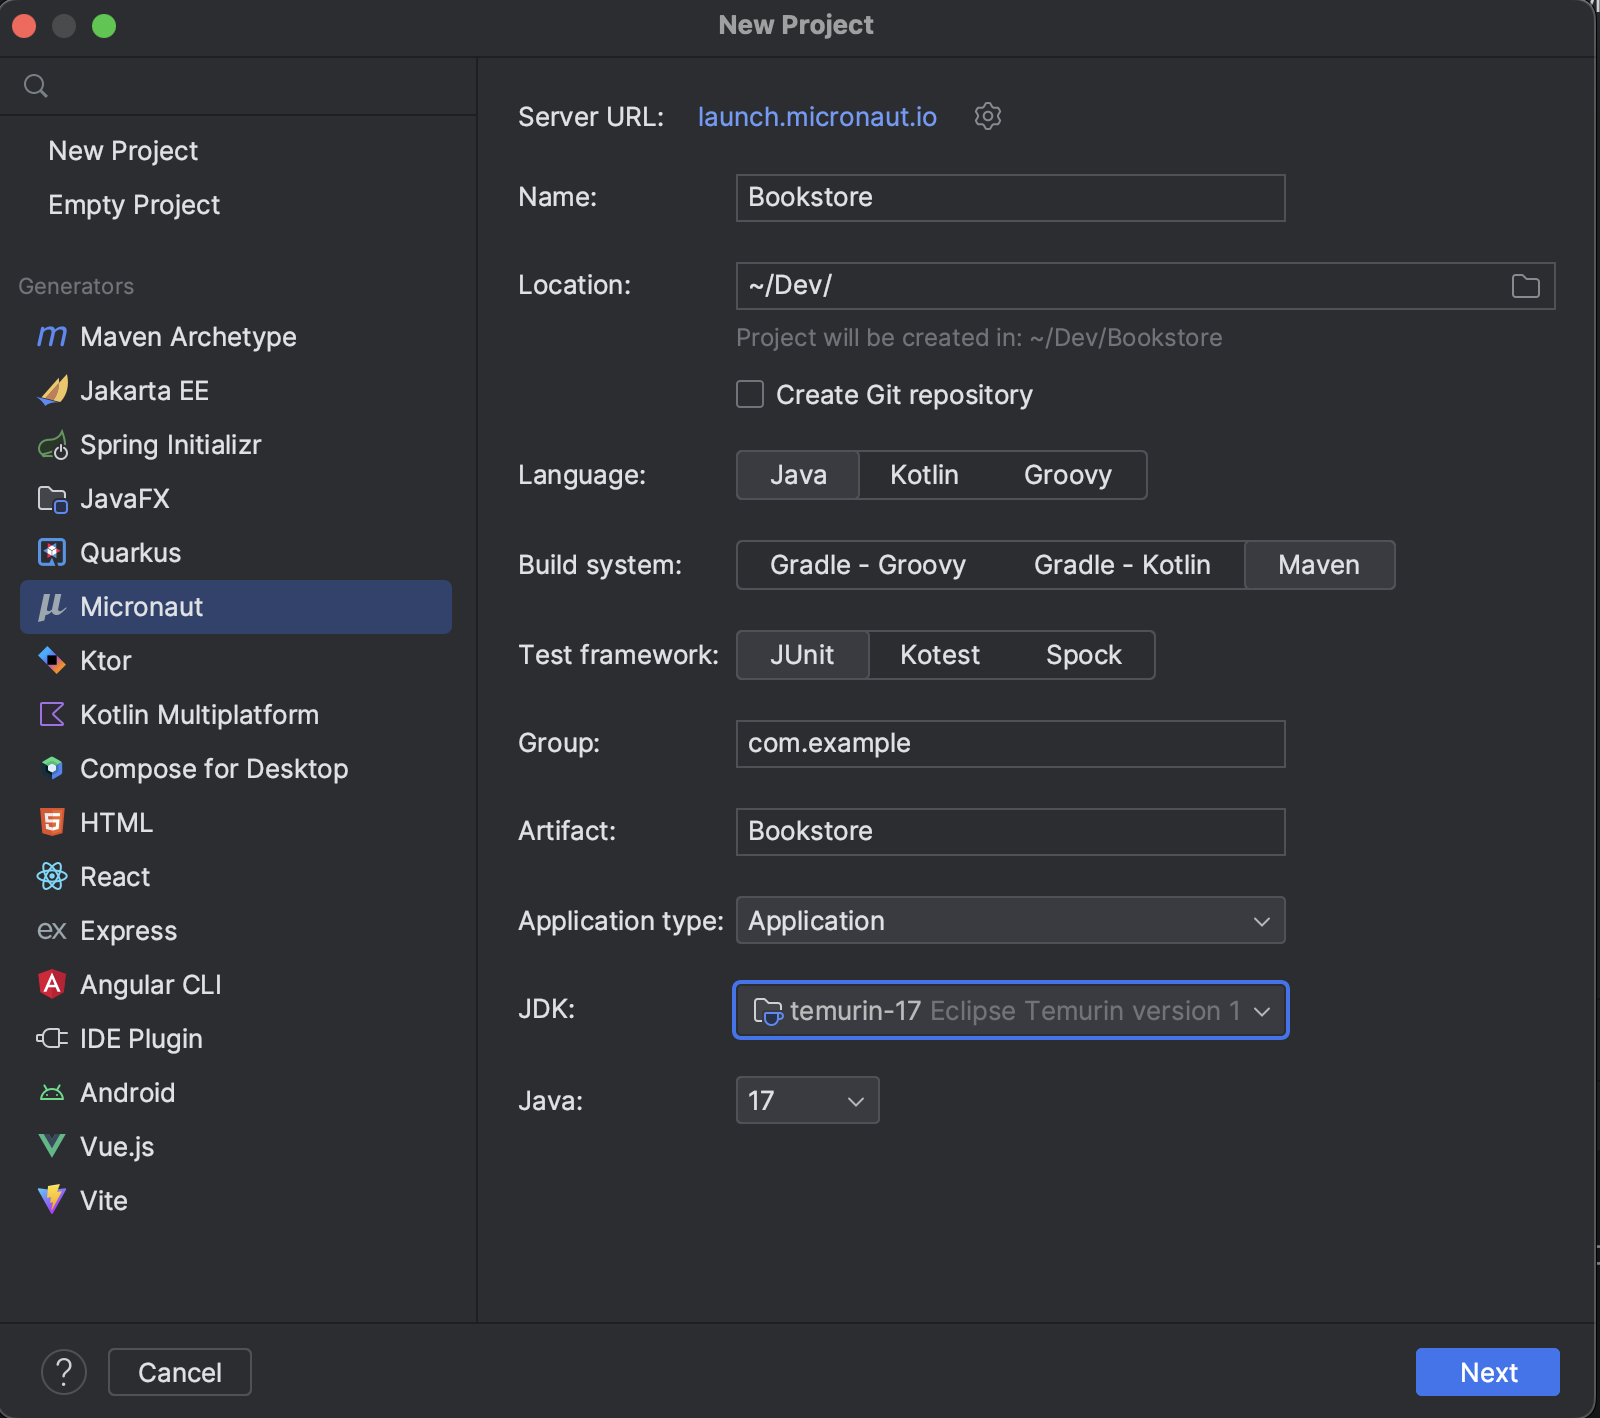Click the Android robot icon
Screen dimensions: 1600x1418
52,1093
